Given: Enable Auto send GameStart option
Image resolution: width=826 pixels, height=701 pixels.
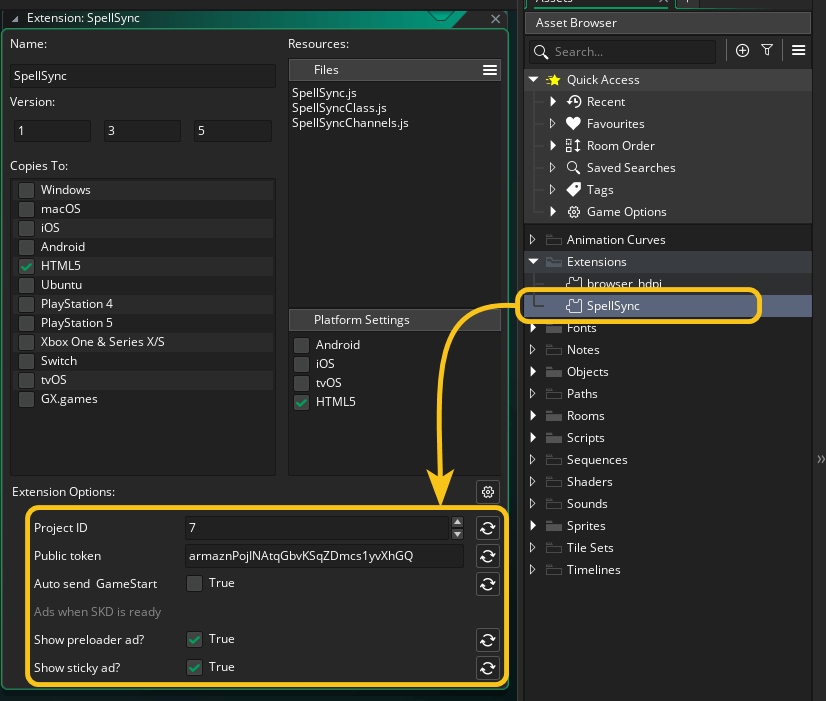Looking at the screenshot, I should [194, 583].
